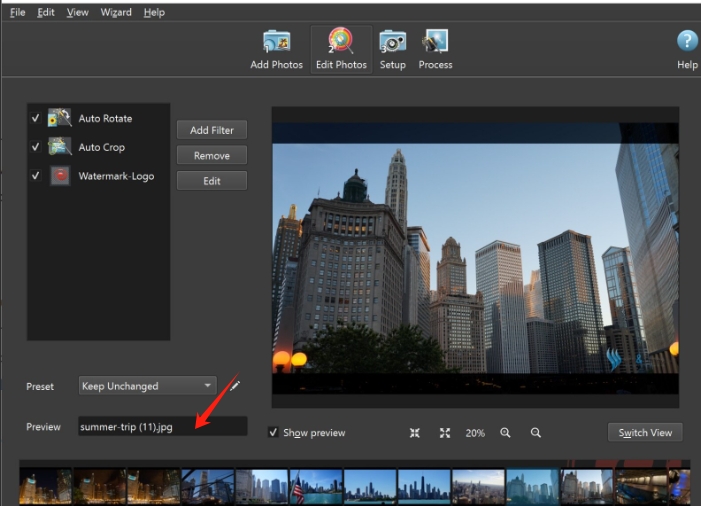Click the Remove button

[211, 156]
